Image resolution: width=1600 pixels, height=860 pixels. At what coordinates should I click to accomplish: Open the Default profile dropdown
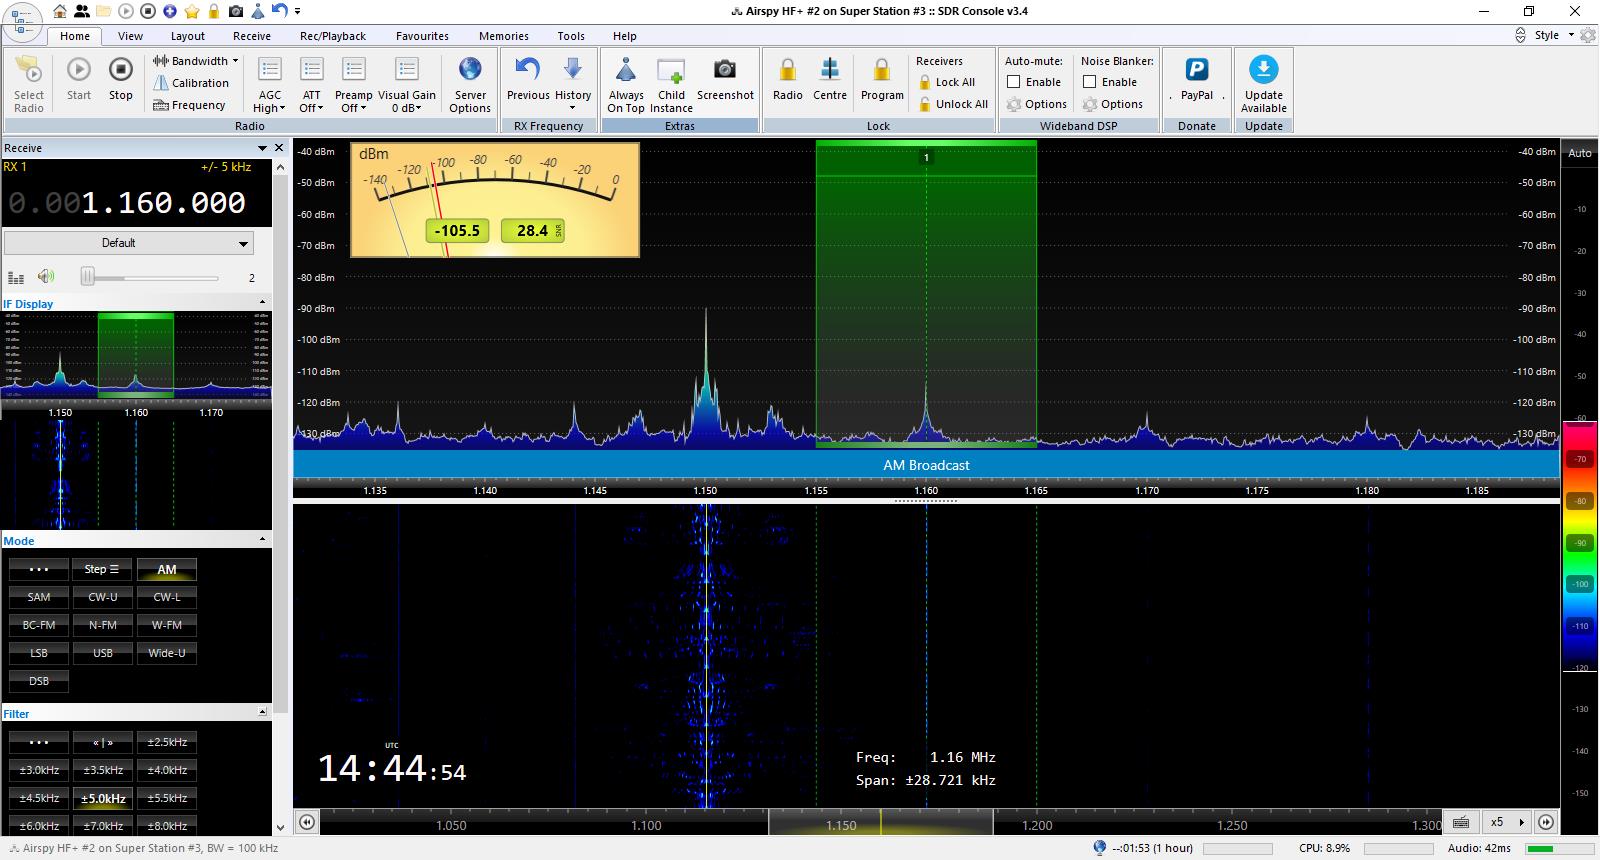129,243
